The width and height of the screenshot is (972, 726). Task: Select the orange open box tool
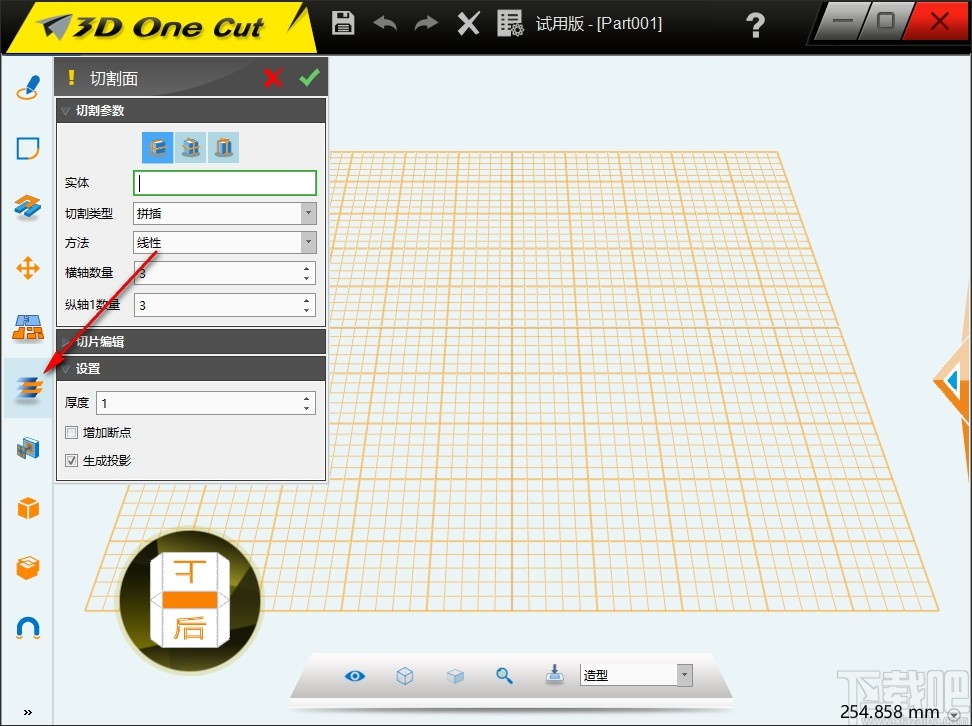coord(28,567)
